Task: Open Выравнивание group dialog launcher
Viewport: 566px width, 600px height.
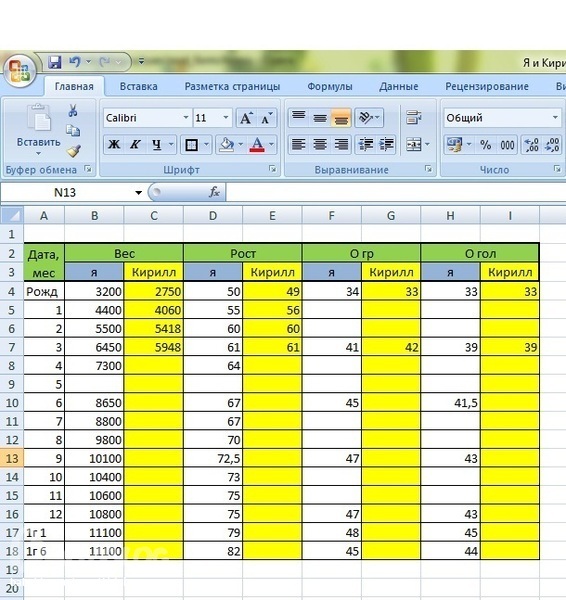Action: pyautogui.click(x=428, y=169)
